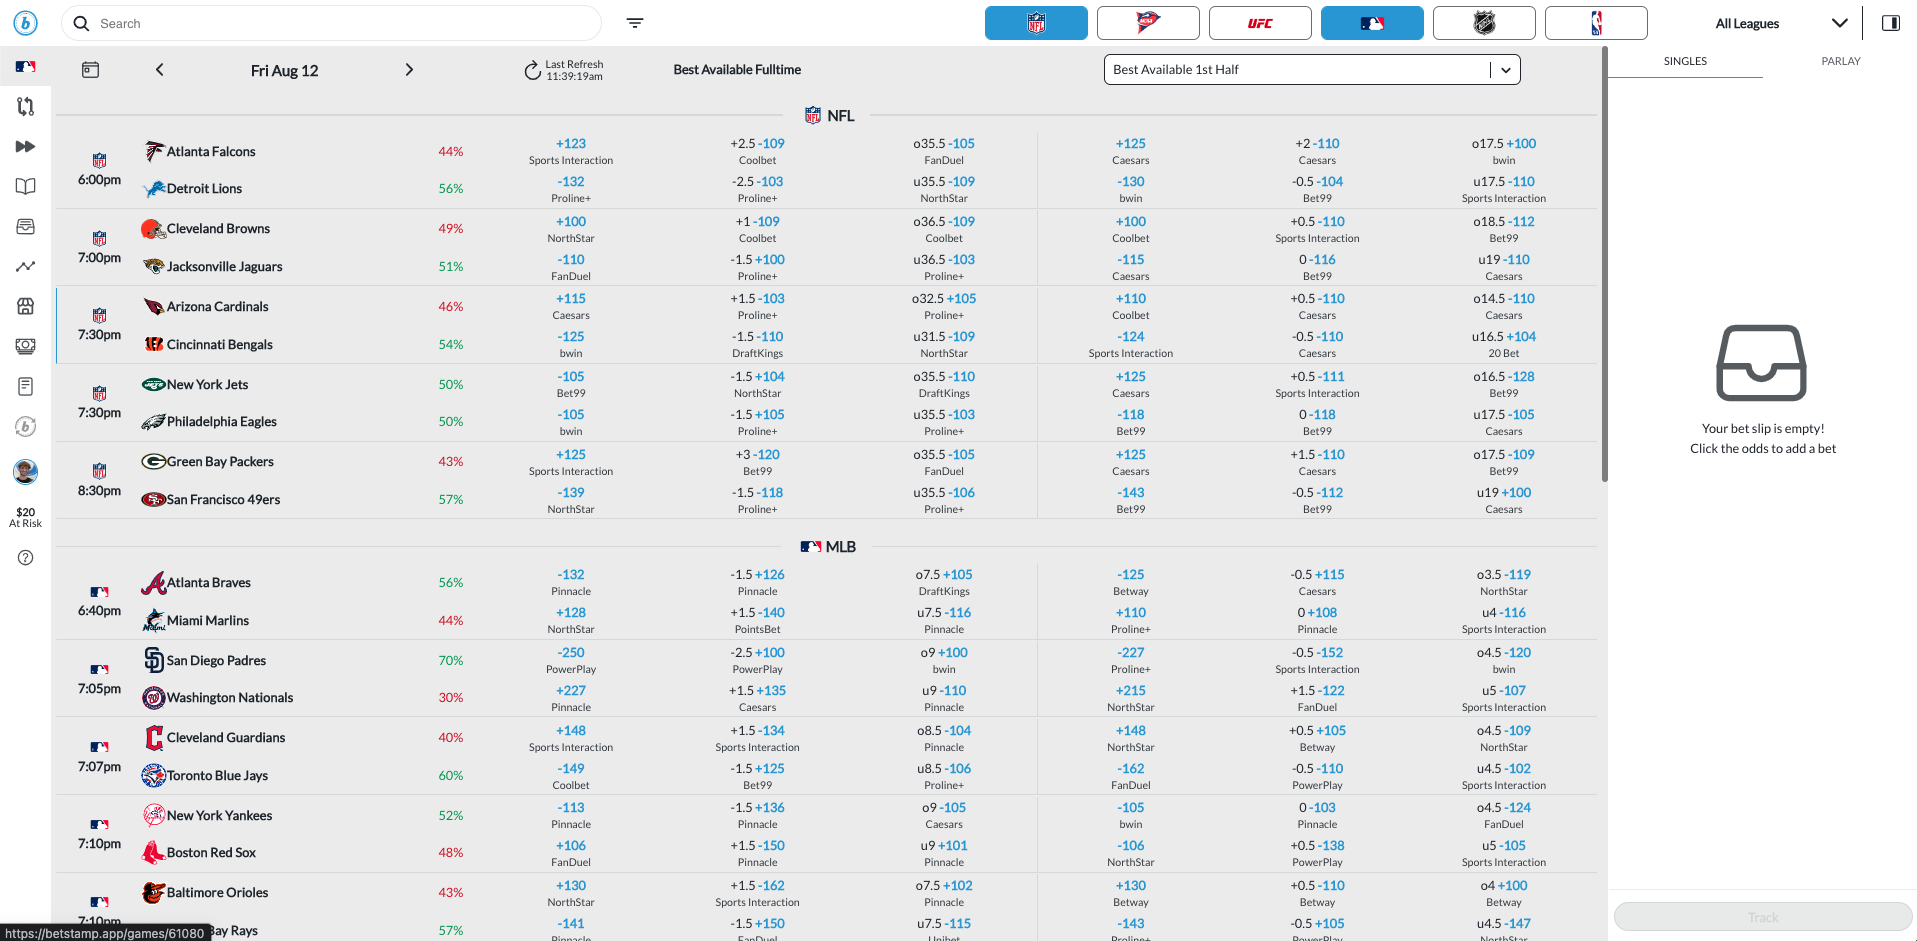Viewport: 1917px width, 941px height.
Task: Expand the All Leagues dropdown
Action: (x=1781, y=23)
